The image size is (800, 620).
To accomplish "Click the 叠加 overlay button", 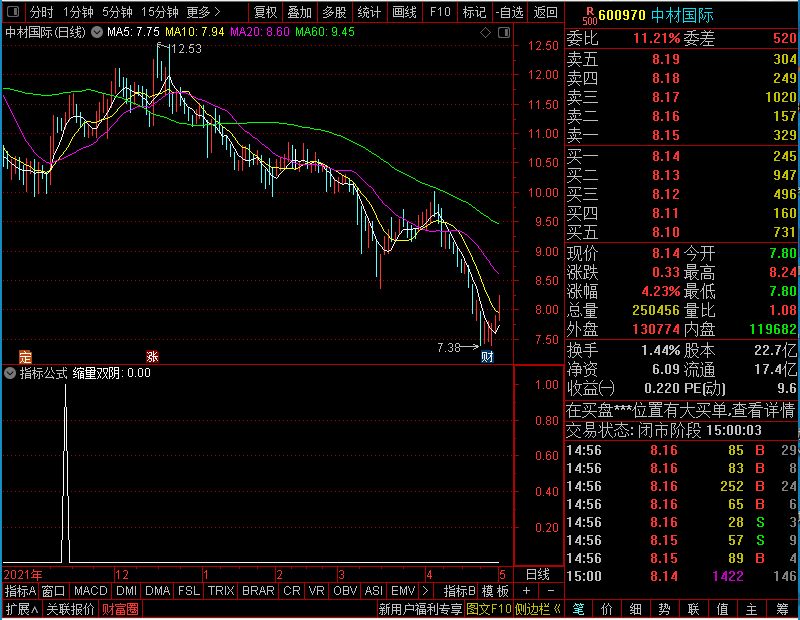I will pos(299,12).
